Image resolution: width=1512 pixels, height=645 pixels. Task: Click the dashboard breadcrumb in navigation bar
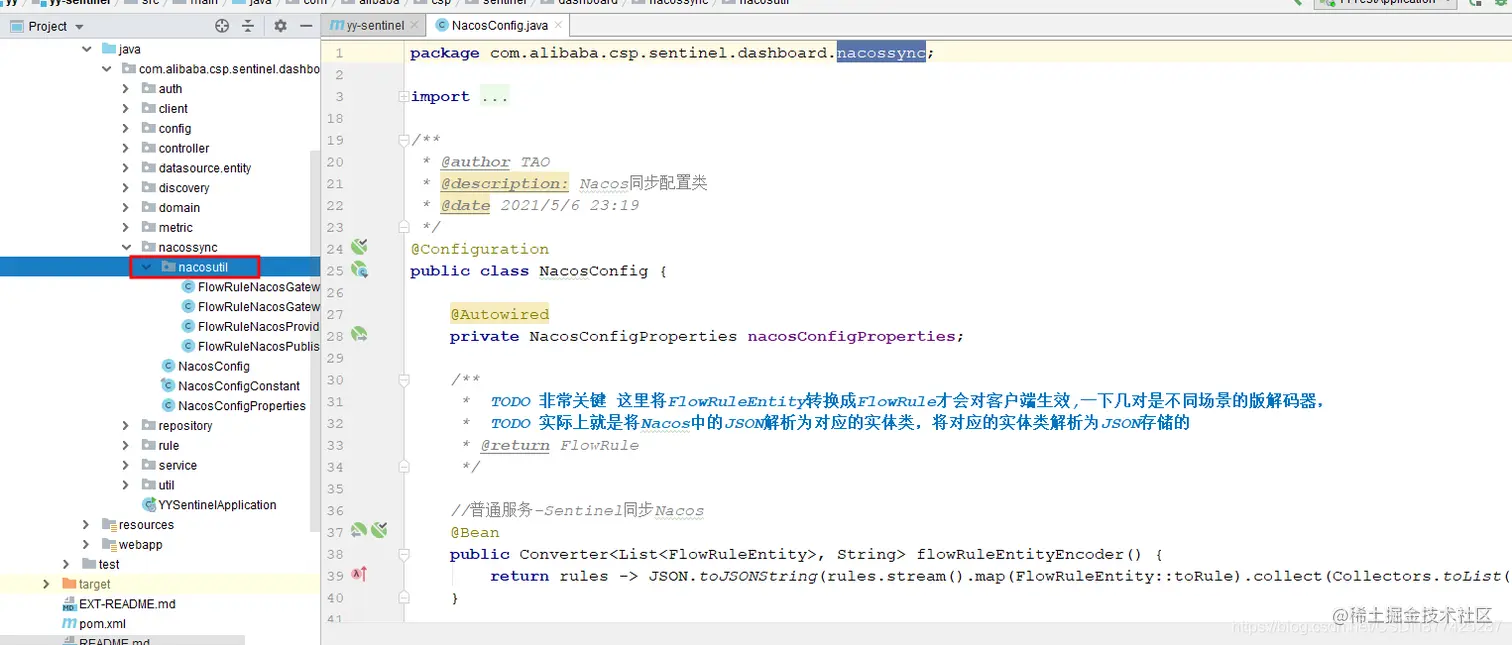coord(588,2)
